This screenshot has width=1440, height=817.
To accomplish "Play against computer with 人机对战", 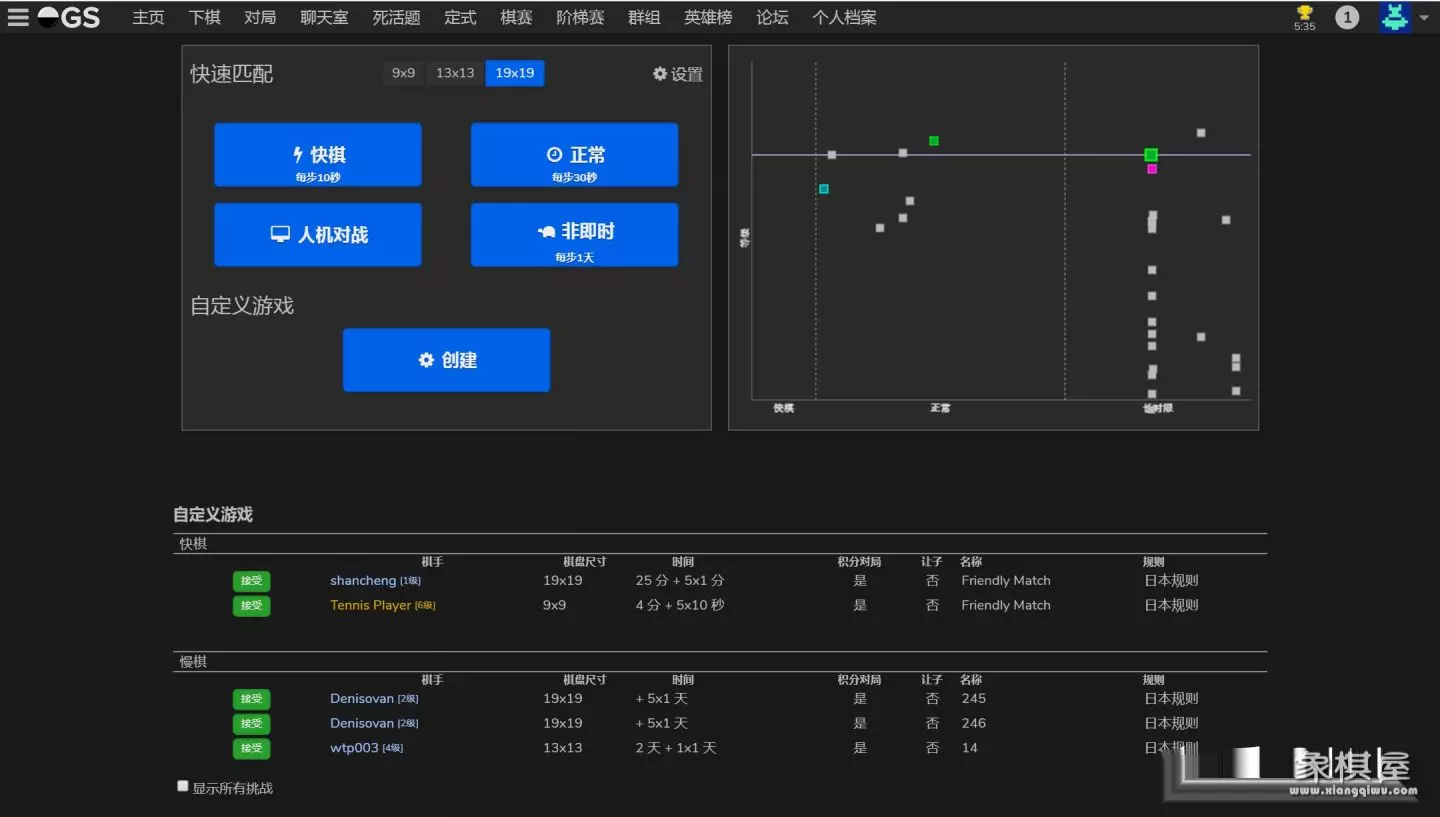I will pos(318,235).
